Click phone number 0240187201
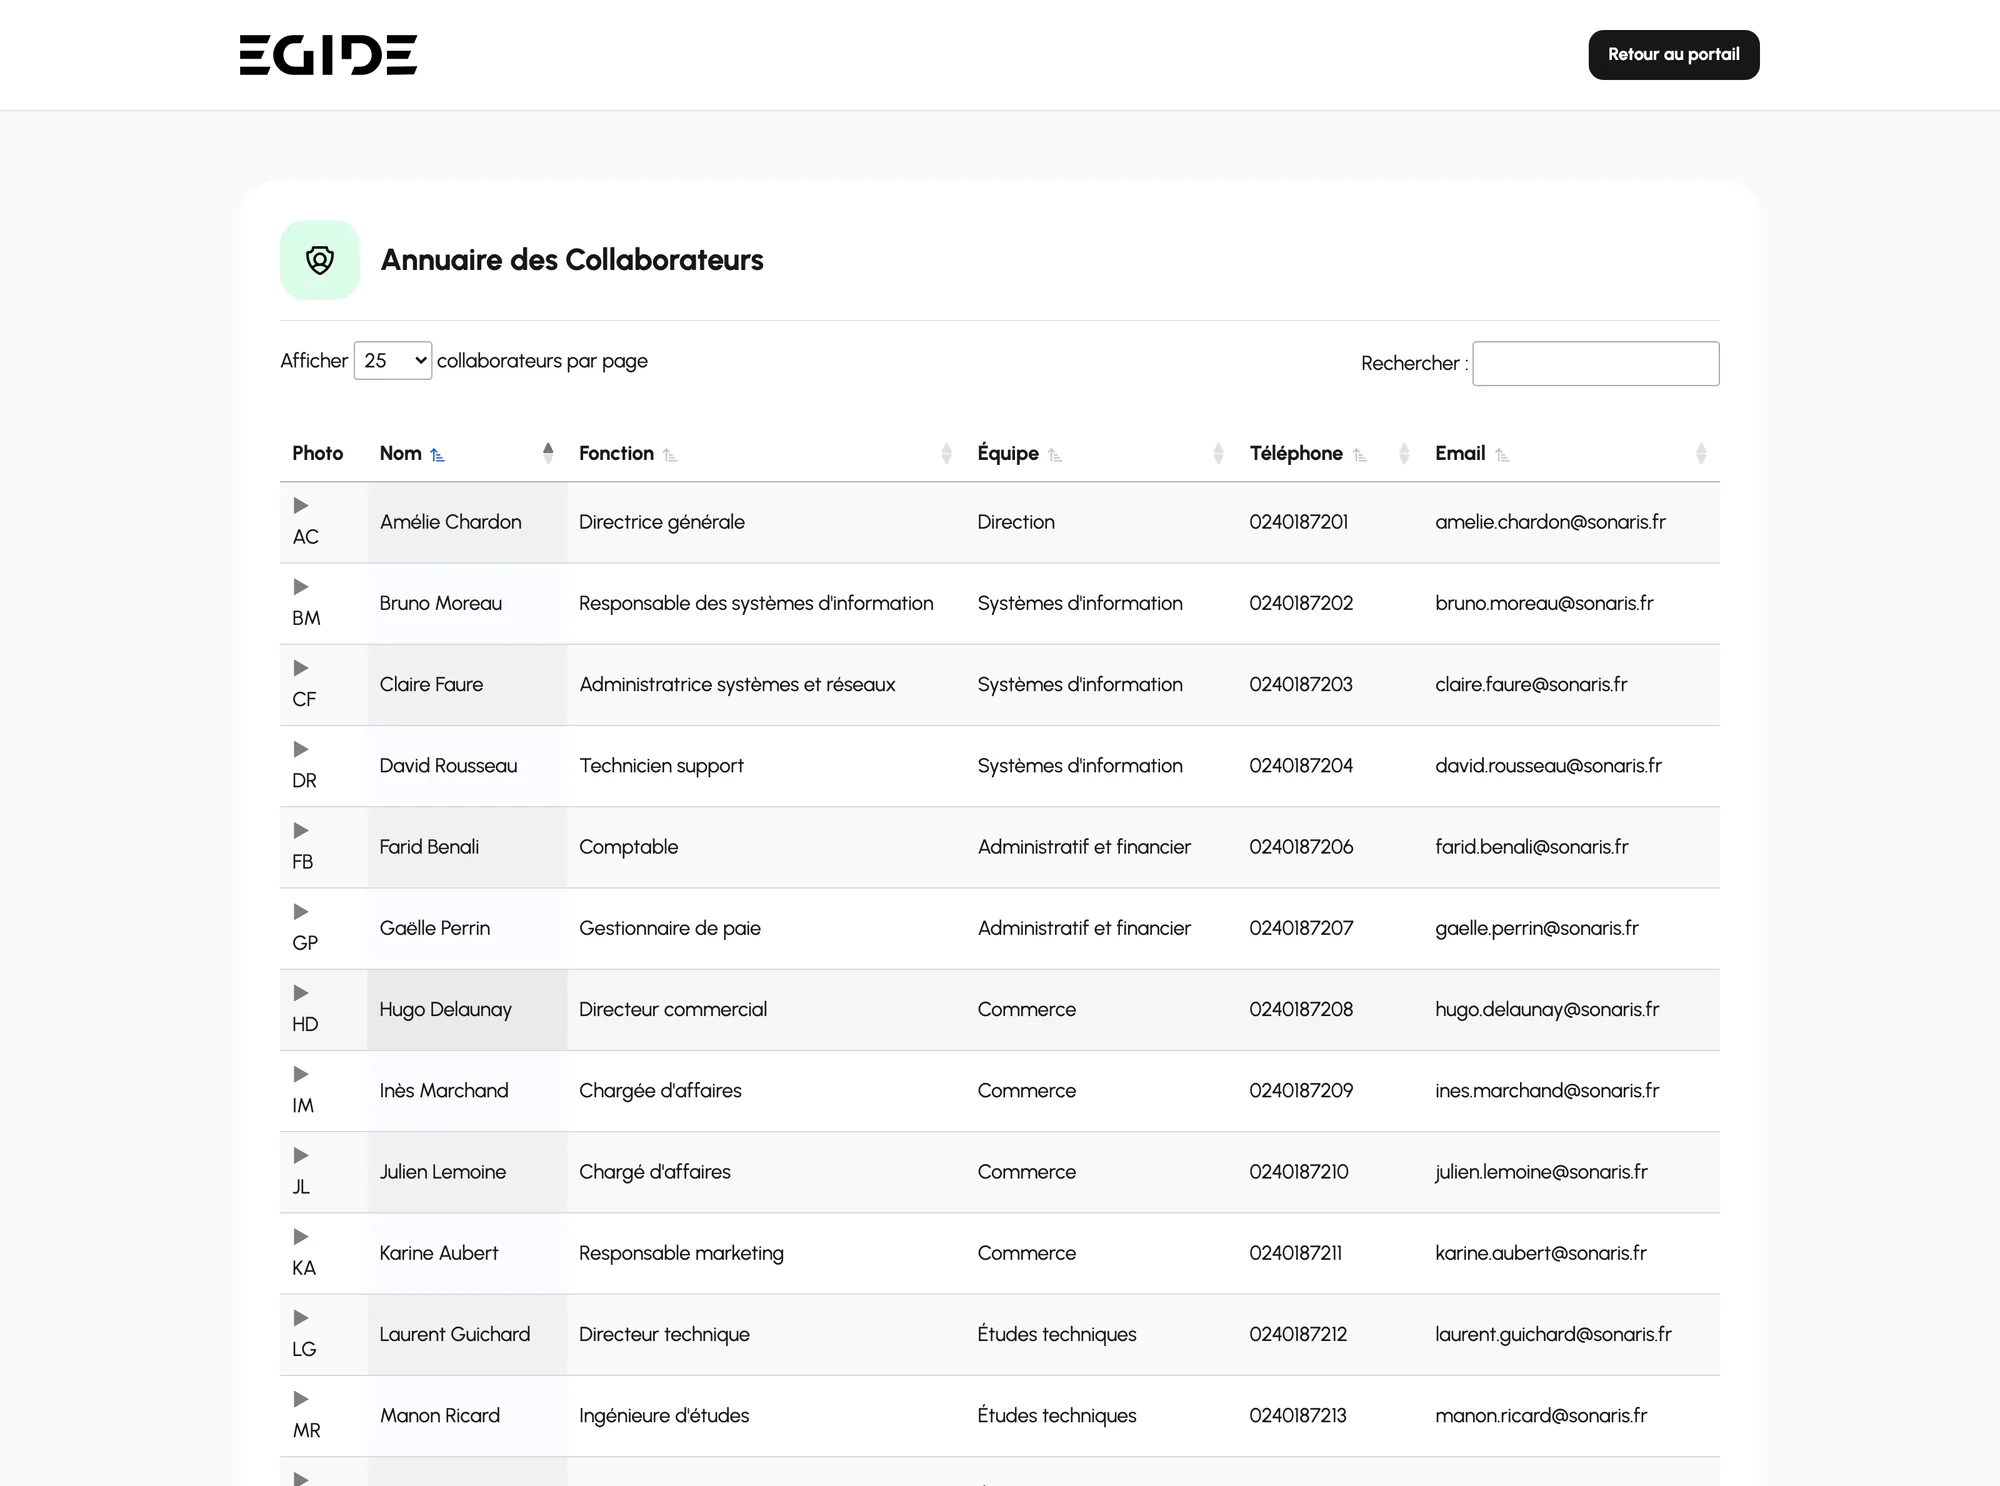This screenshot has width=2000, height=1486. click(1299, 522)
